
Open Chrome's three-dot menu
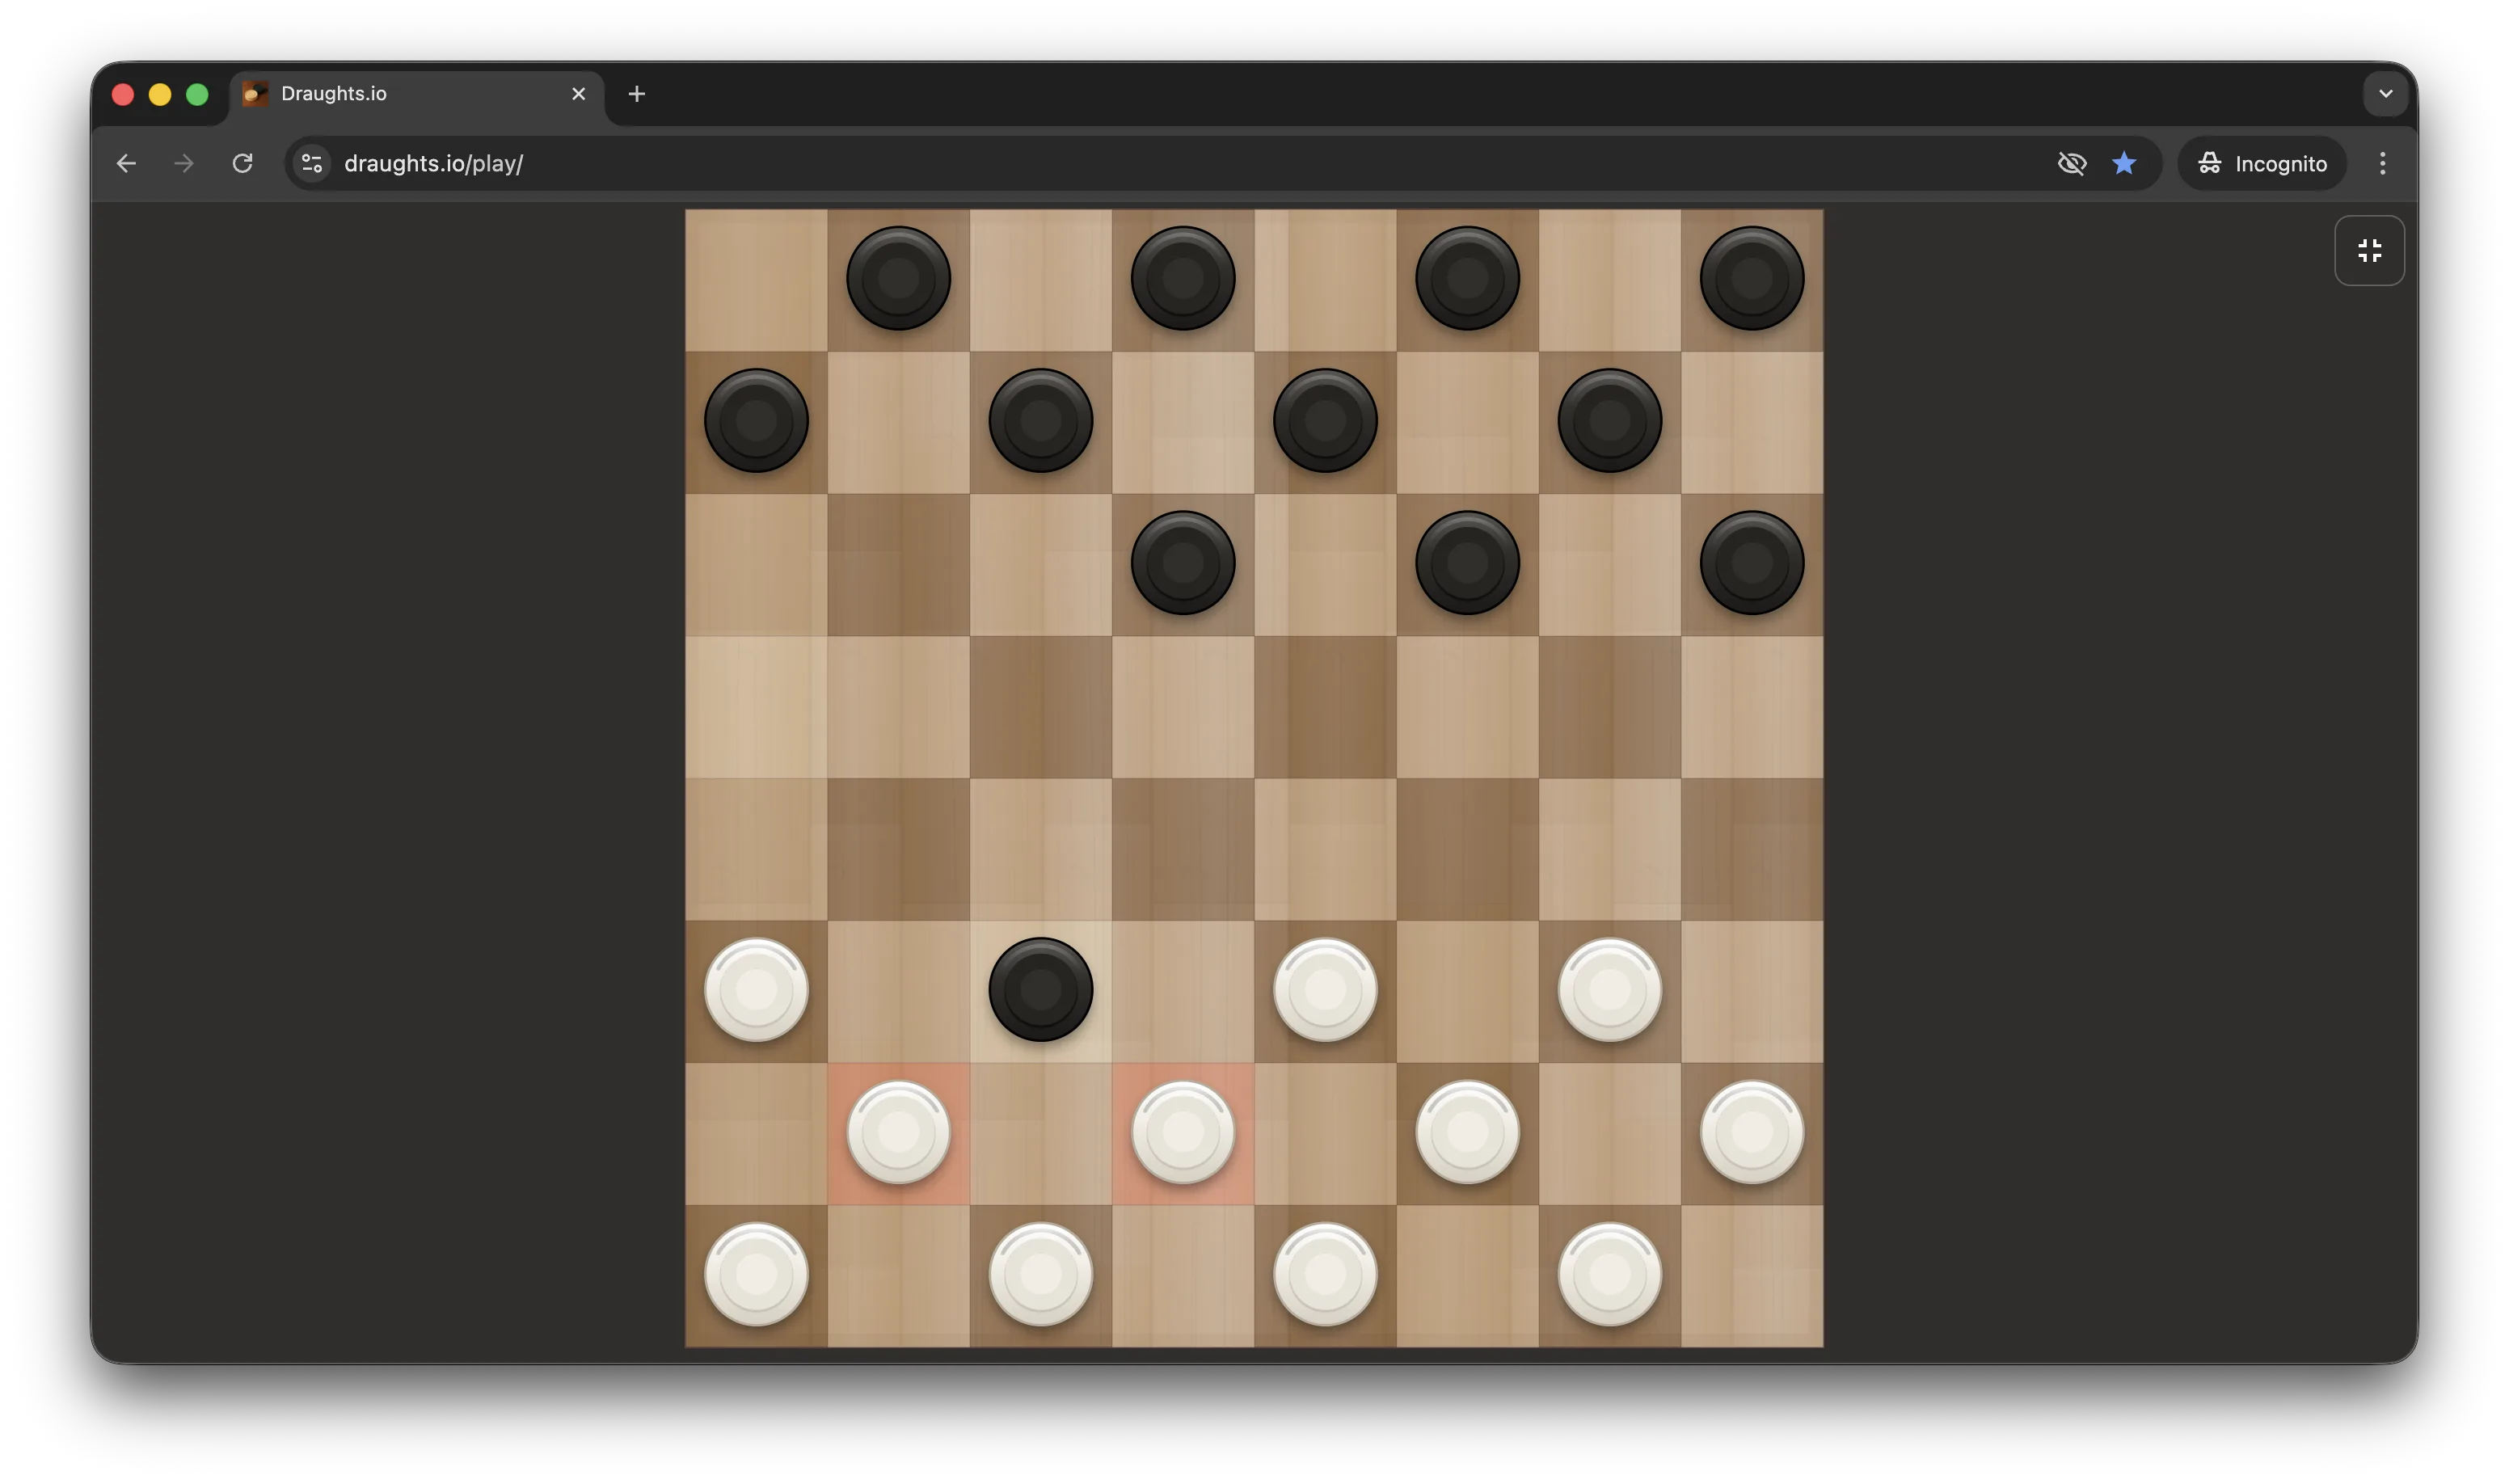pos(2382,163)
